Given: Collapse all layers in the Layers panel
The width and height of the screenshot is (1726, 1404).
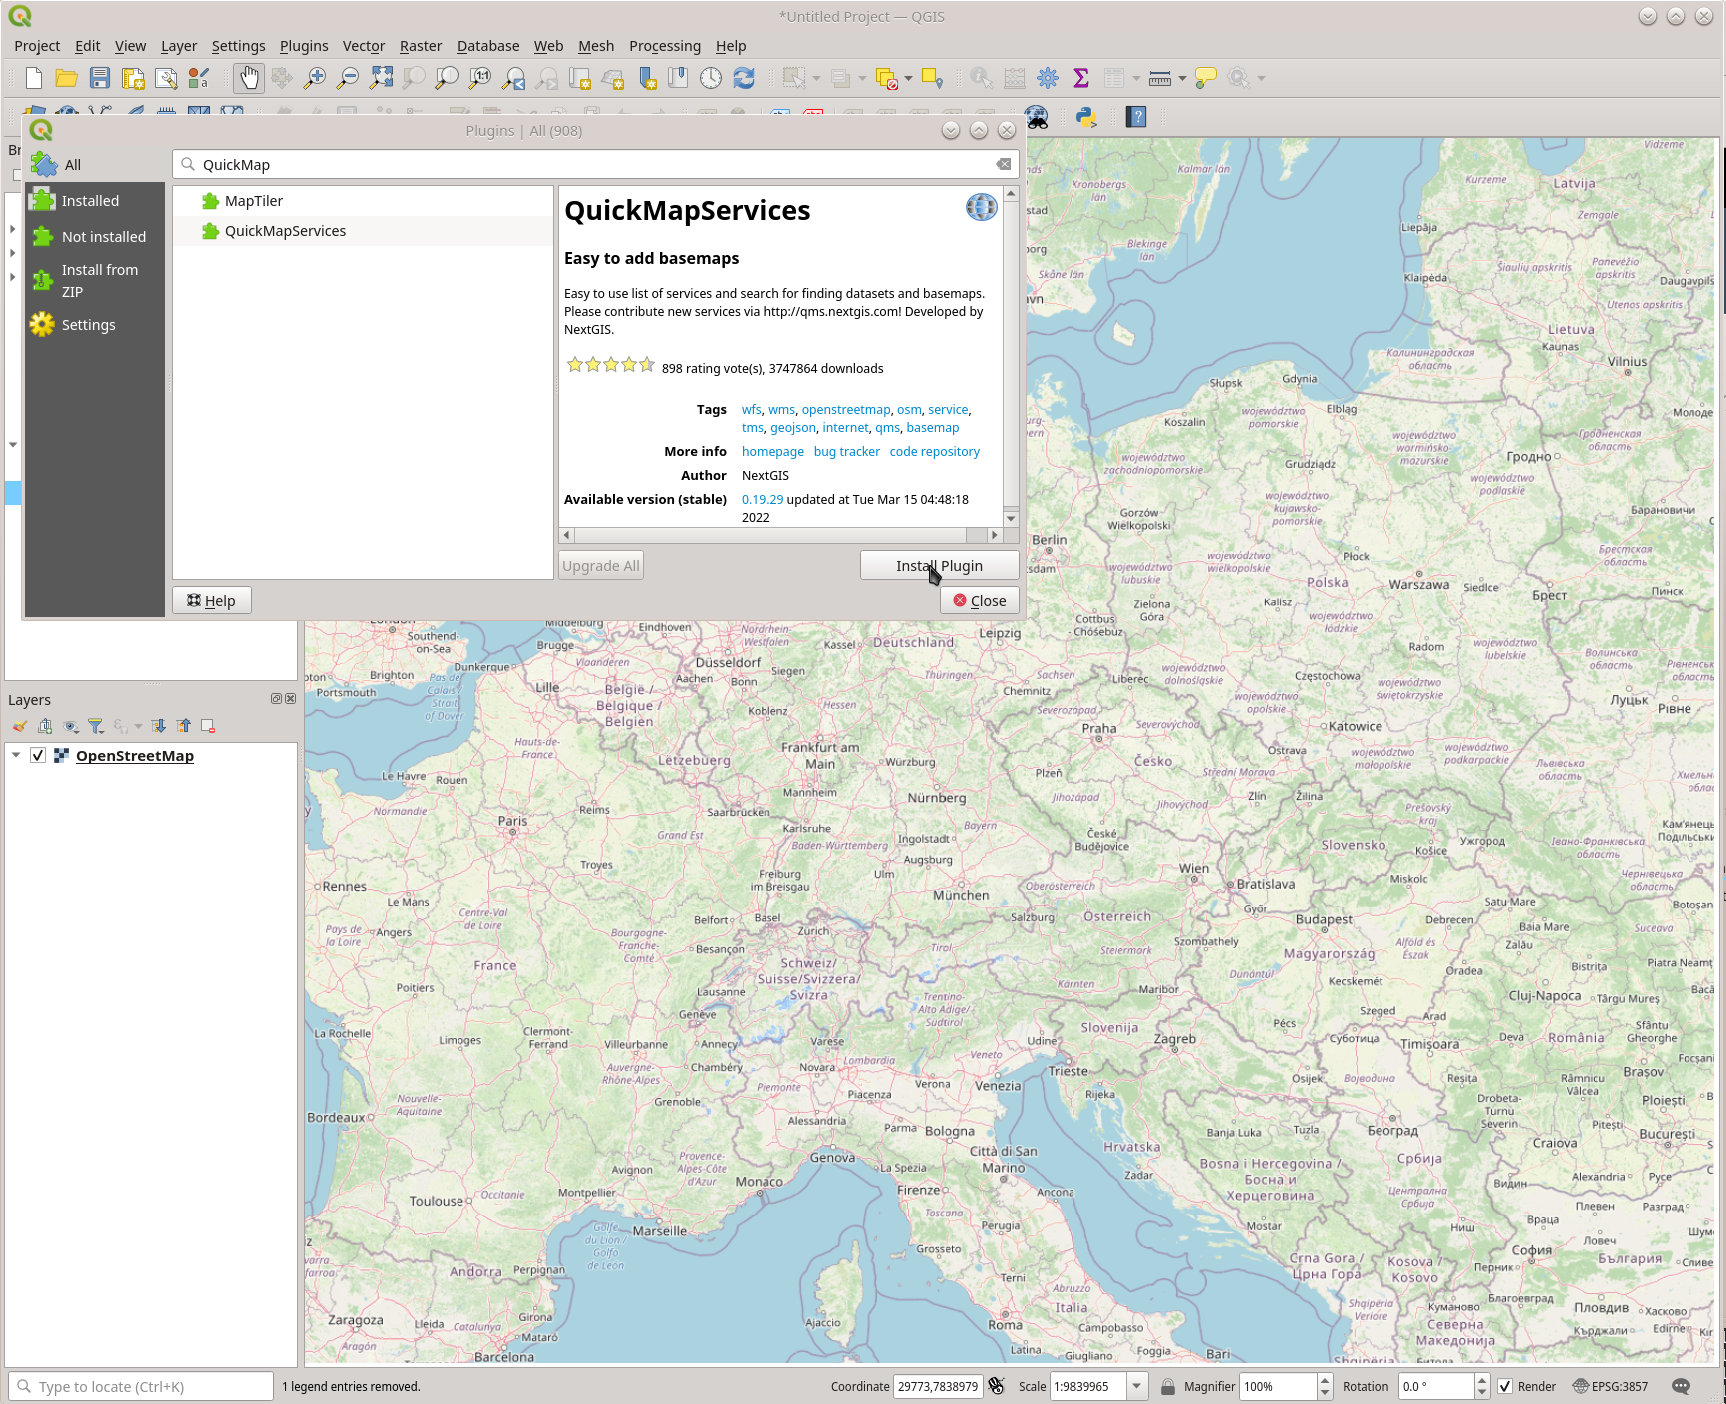Looking at the screenshot, I should click(x=184, y=726).
